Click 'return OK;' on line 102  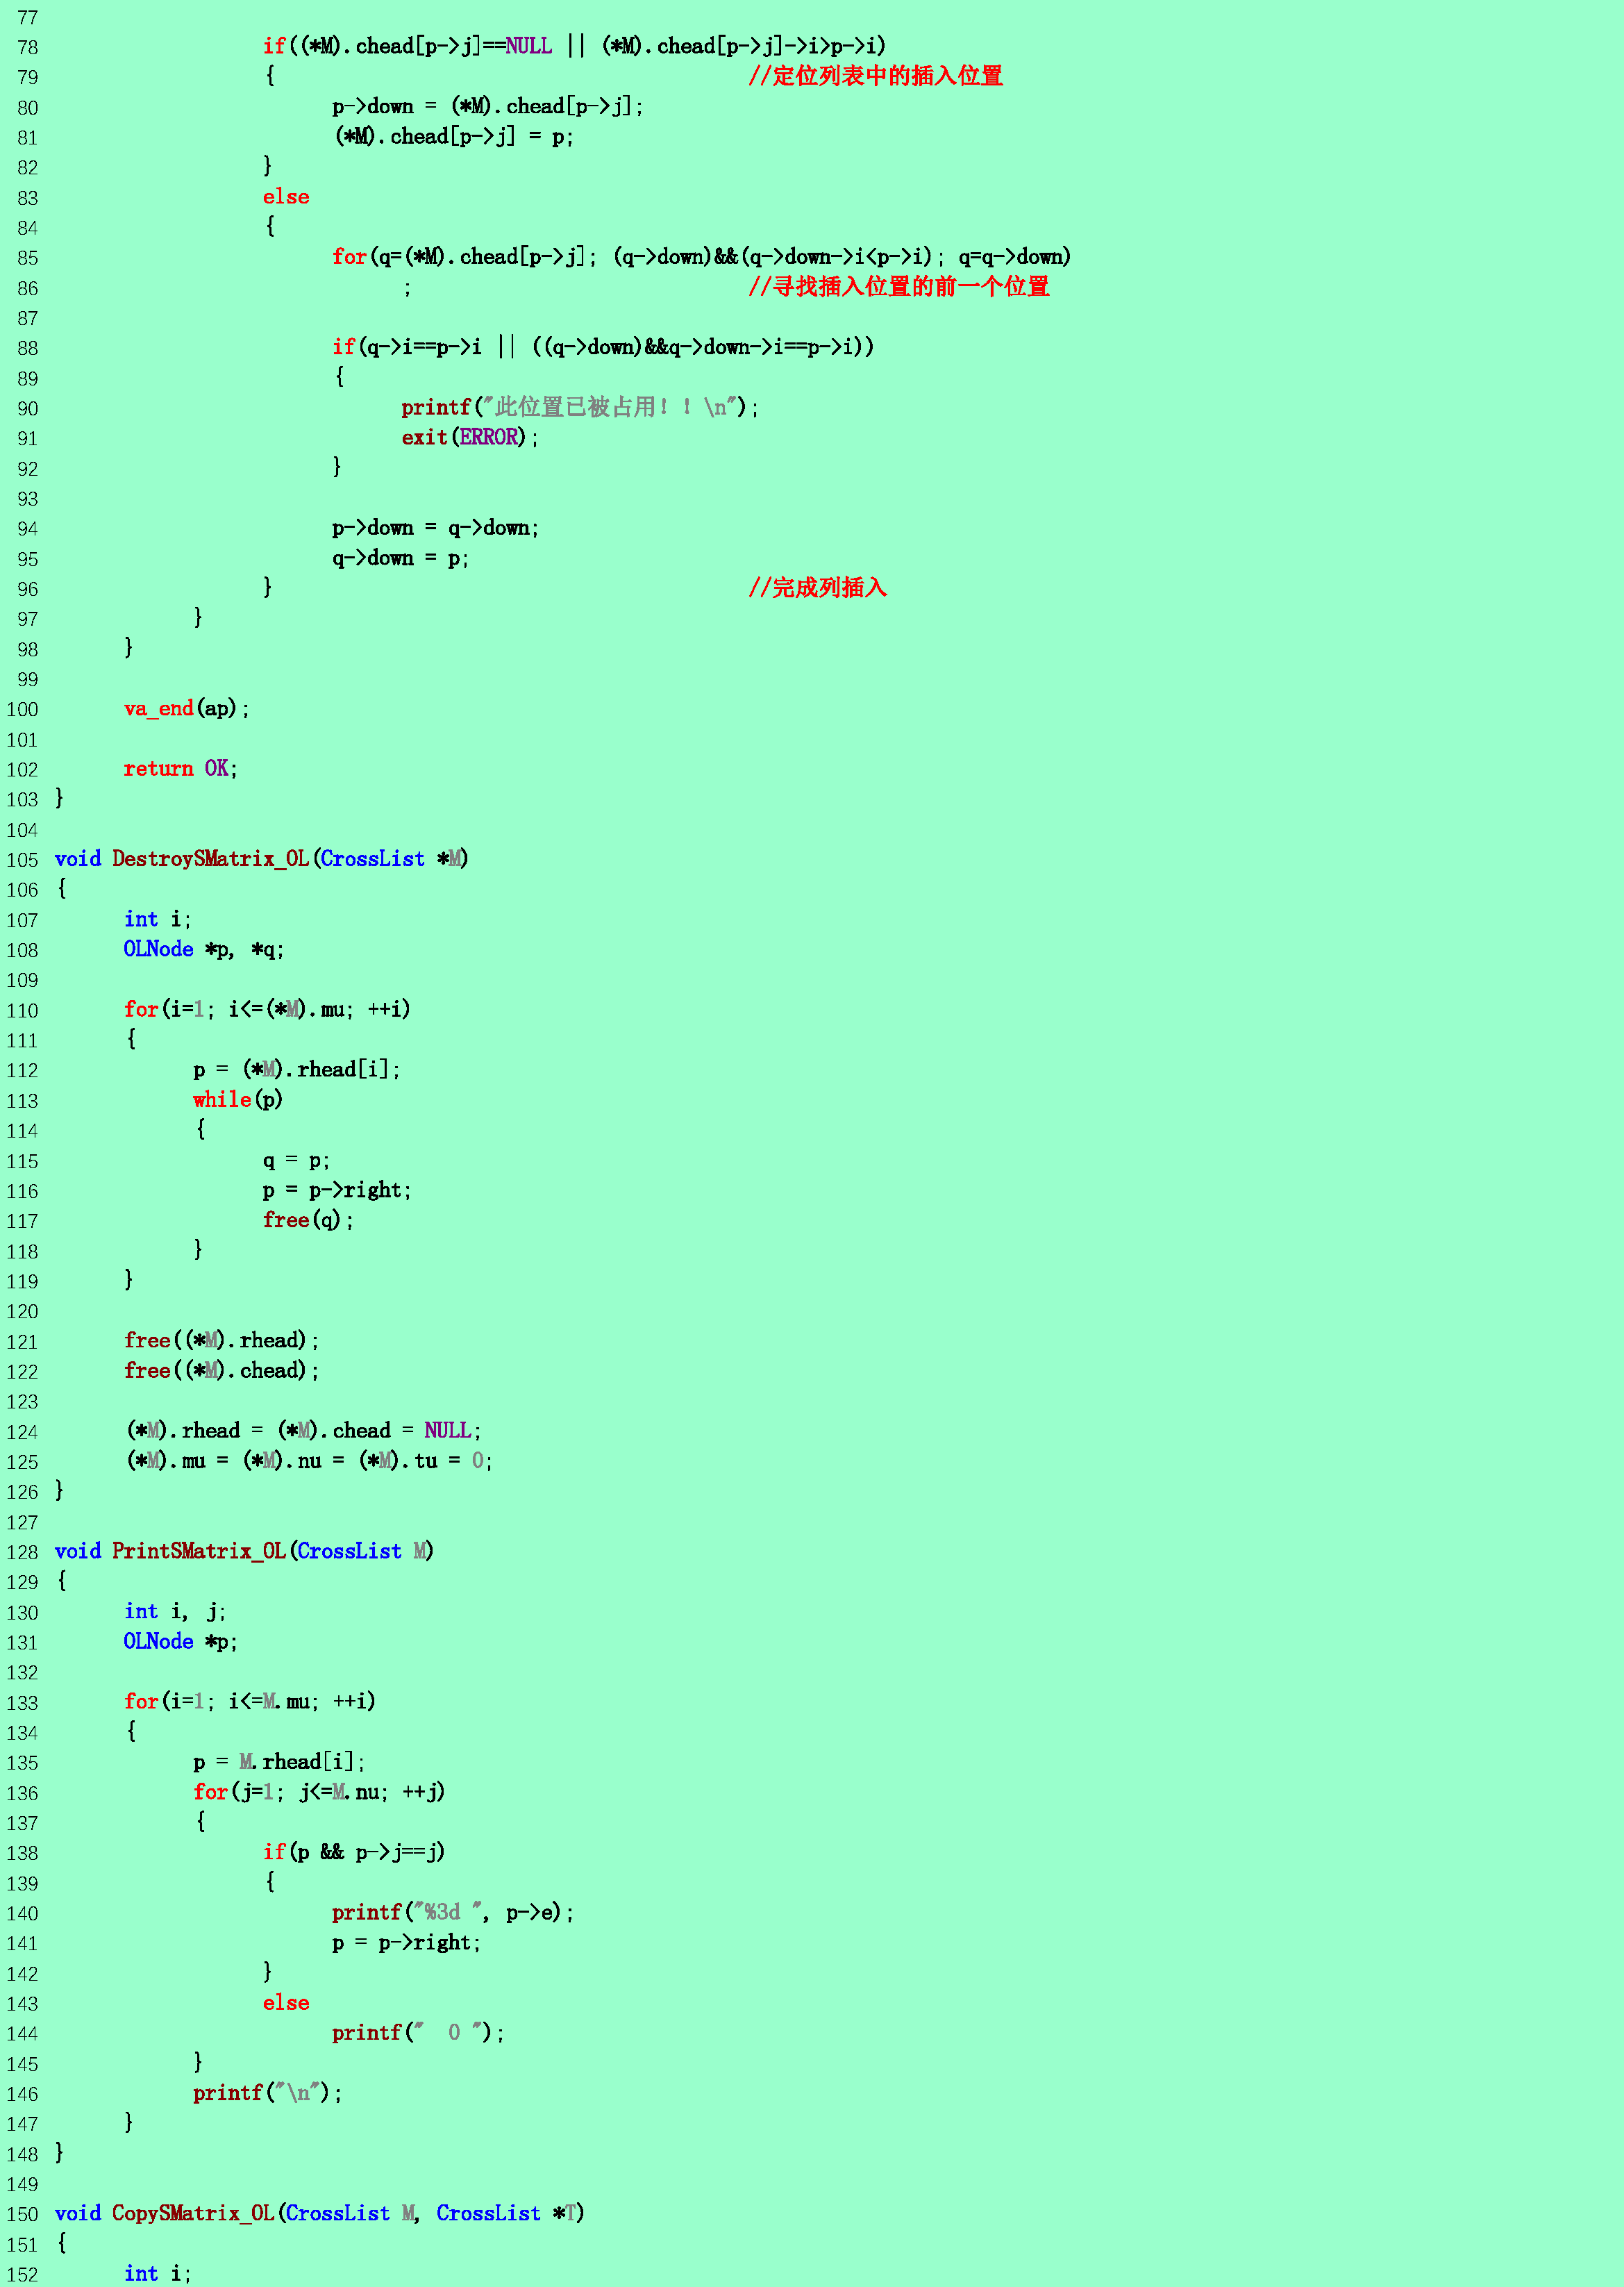181,769
